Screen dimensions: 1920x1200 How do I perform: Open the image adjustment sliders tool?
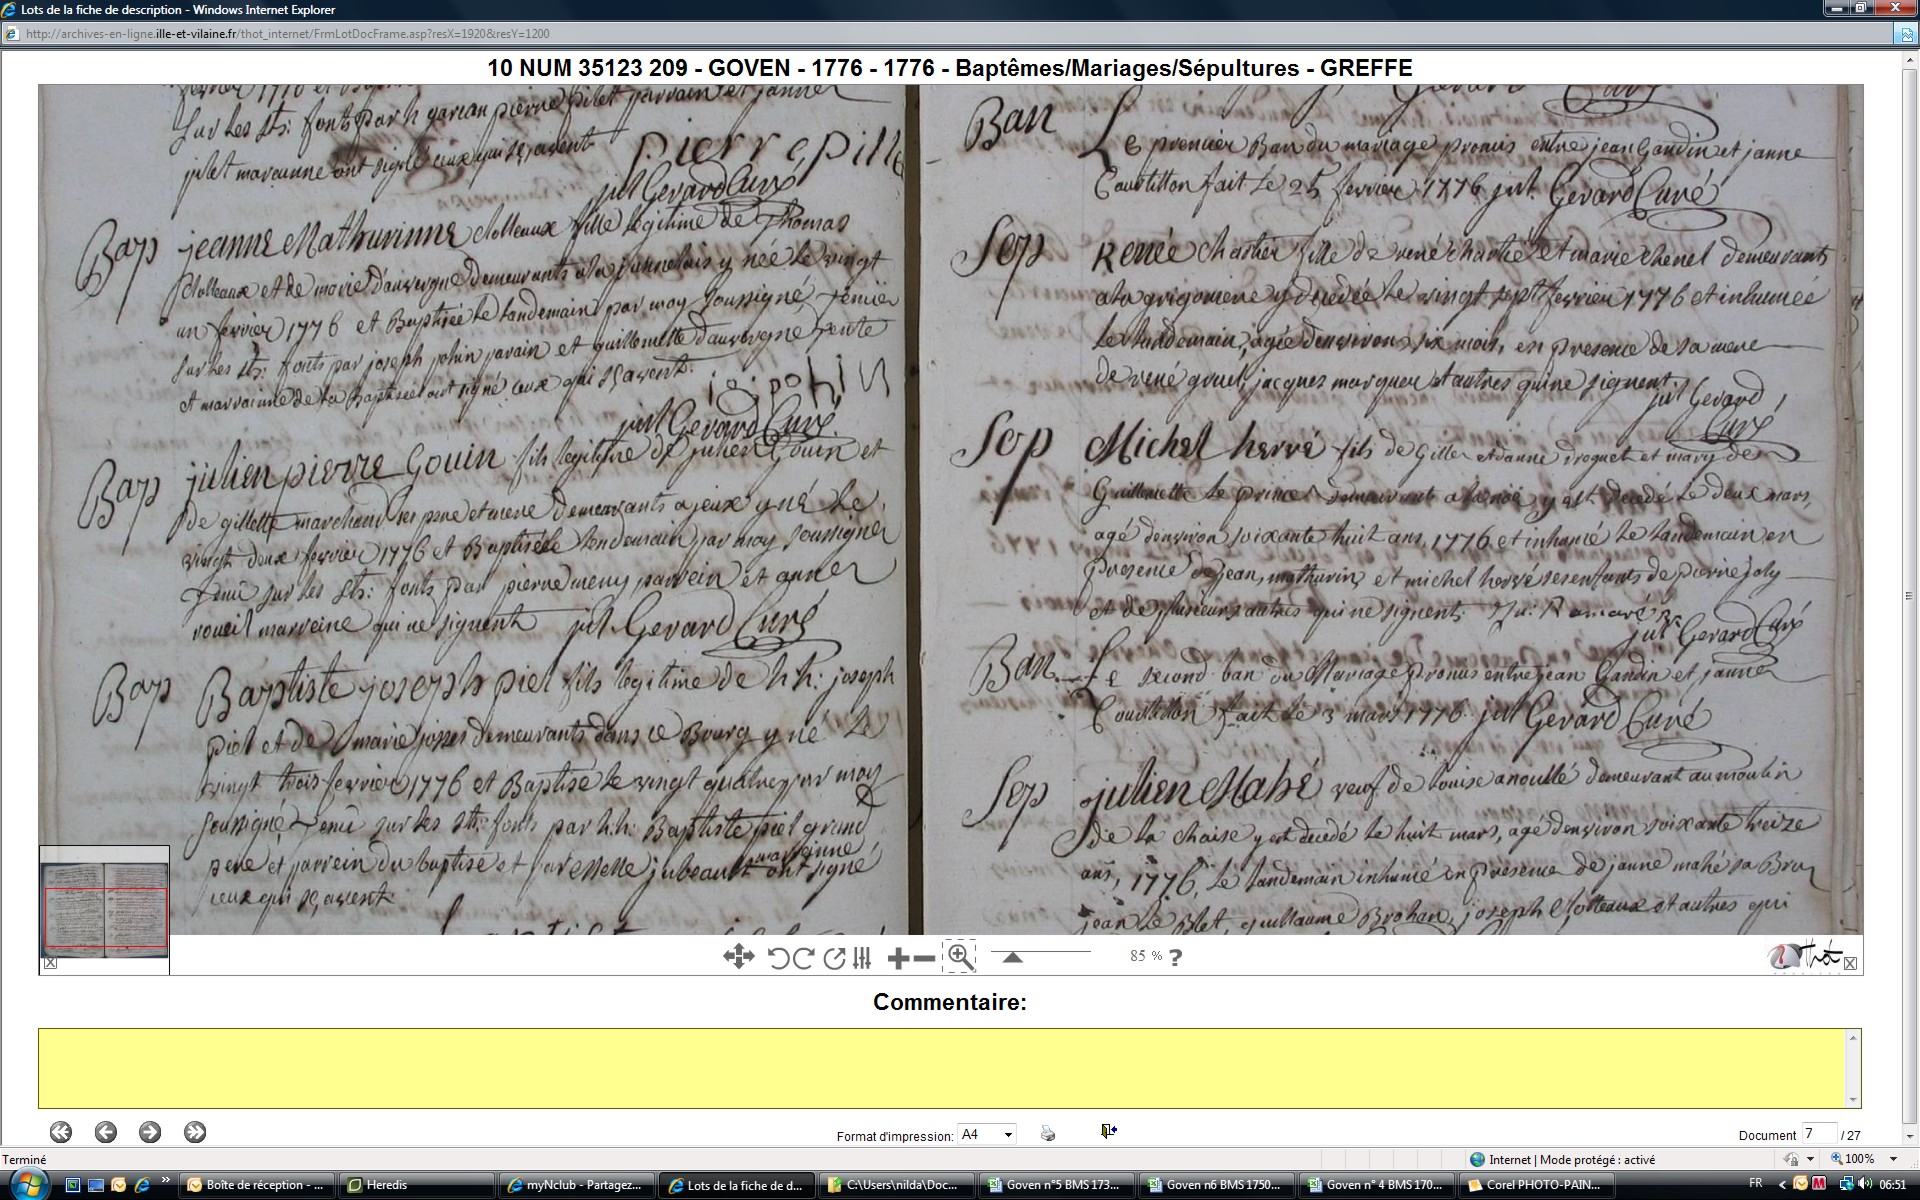coord(863,958)
